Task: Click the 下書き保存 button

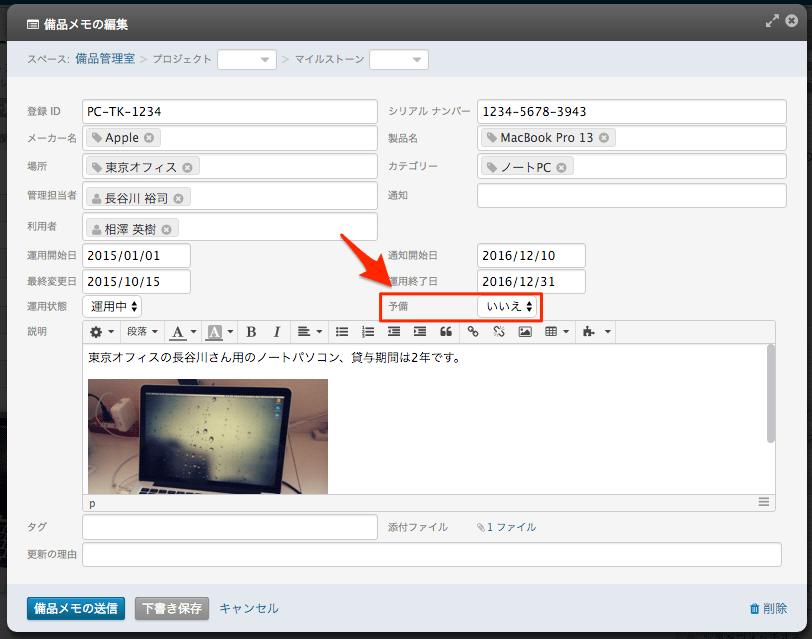Action: [x=172, y=608]
